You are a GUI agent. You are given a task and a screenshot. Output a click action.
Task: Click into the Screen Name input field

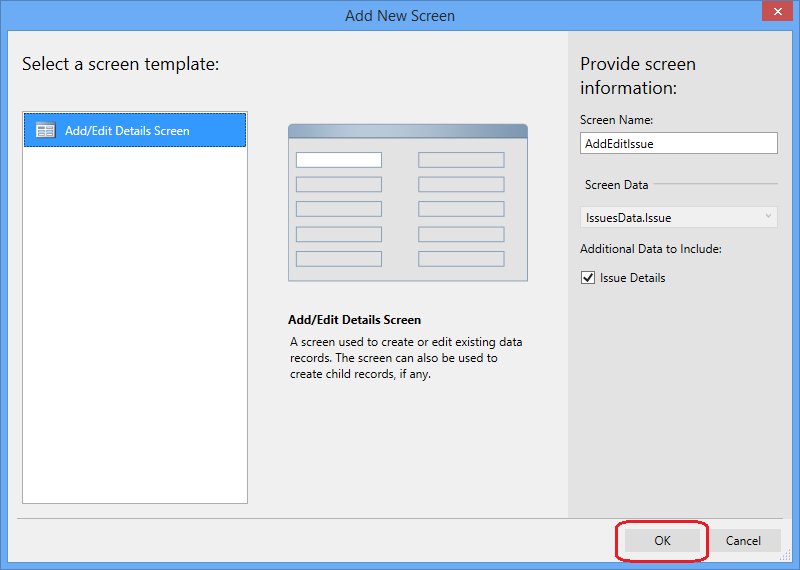pyautogui.click(x=679, y=143)
